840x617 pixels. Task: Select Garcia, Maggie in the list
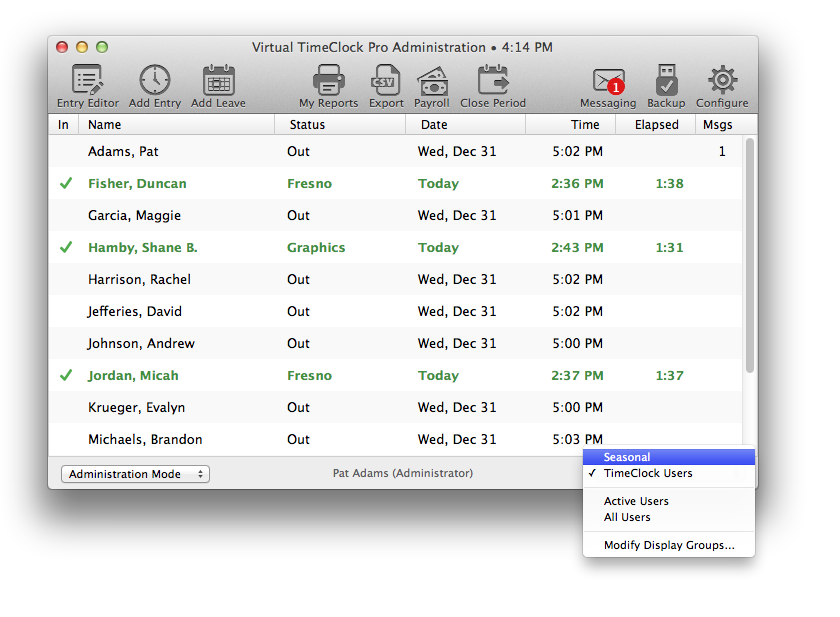134,216
